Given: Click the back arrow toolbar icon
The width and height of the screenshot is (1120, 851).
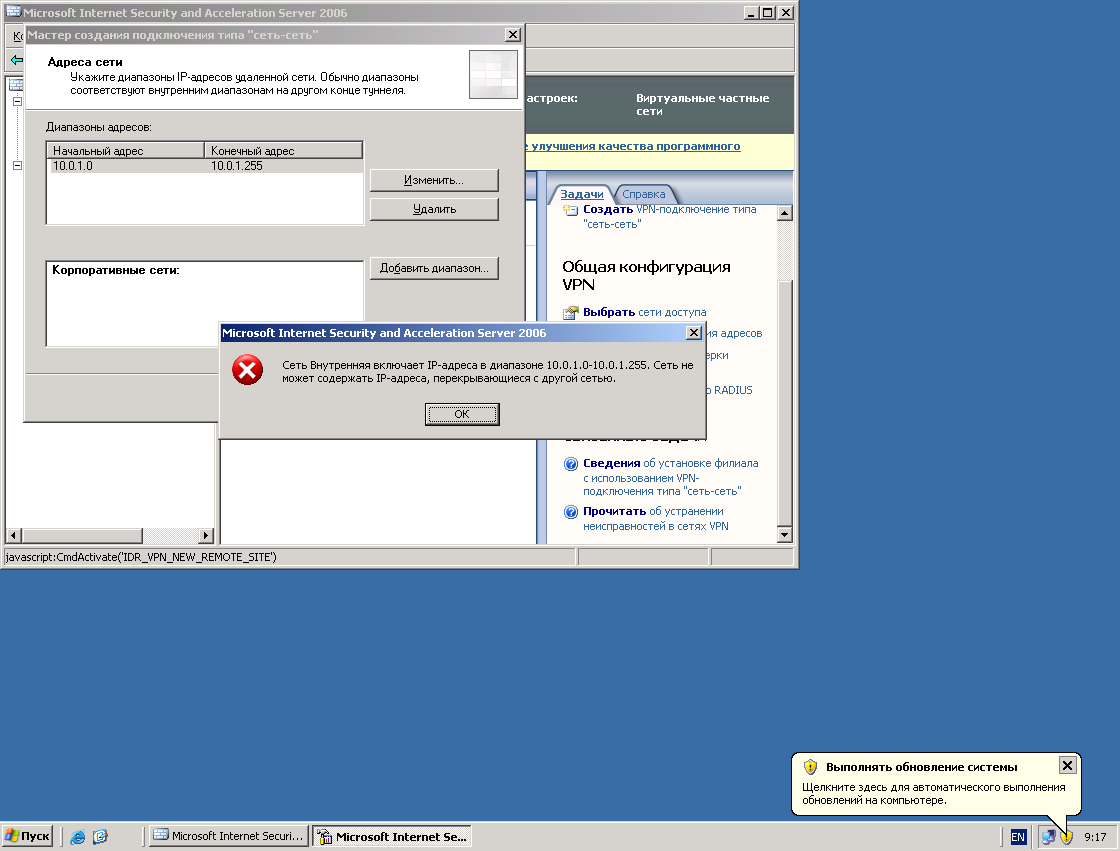Looking at the screenshot, I should pyautogui.click(x=16, y=59).
